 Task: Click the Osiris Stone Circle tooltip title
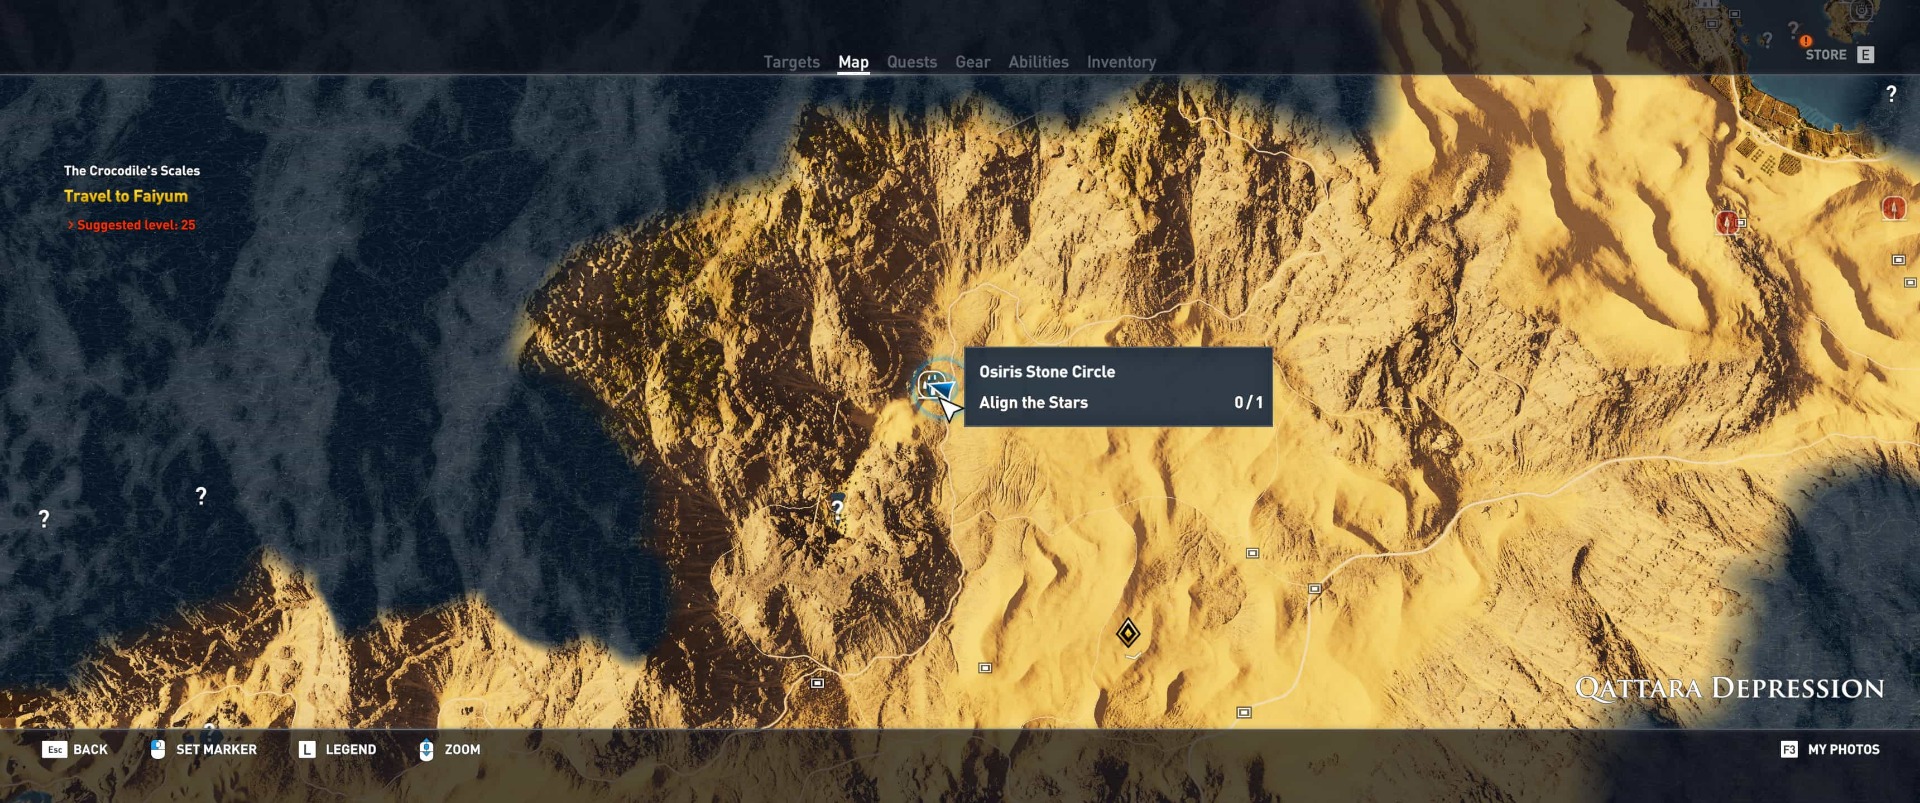pos(1047,372)
